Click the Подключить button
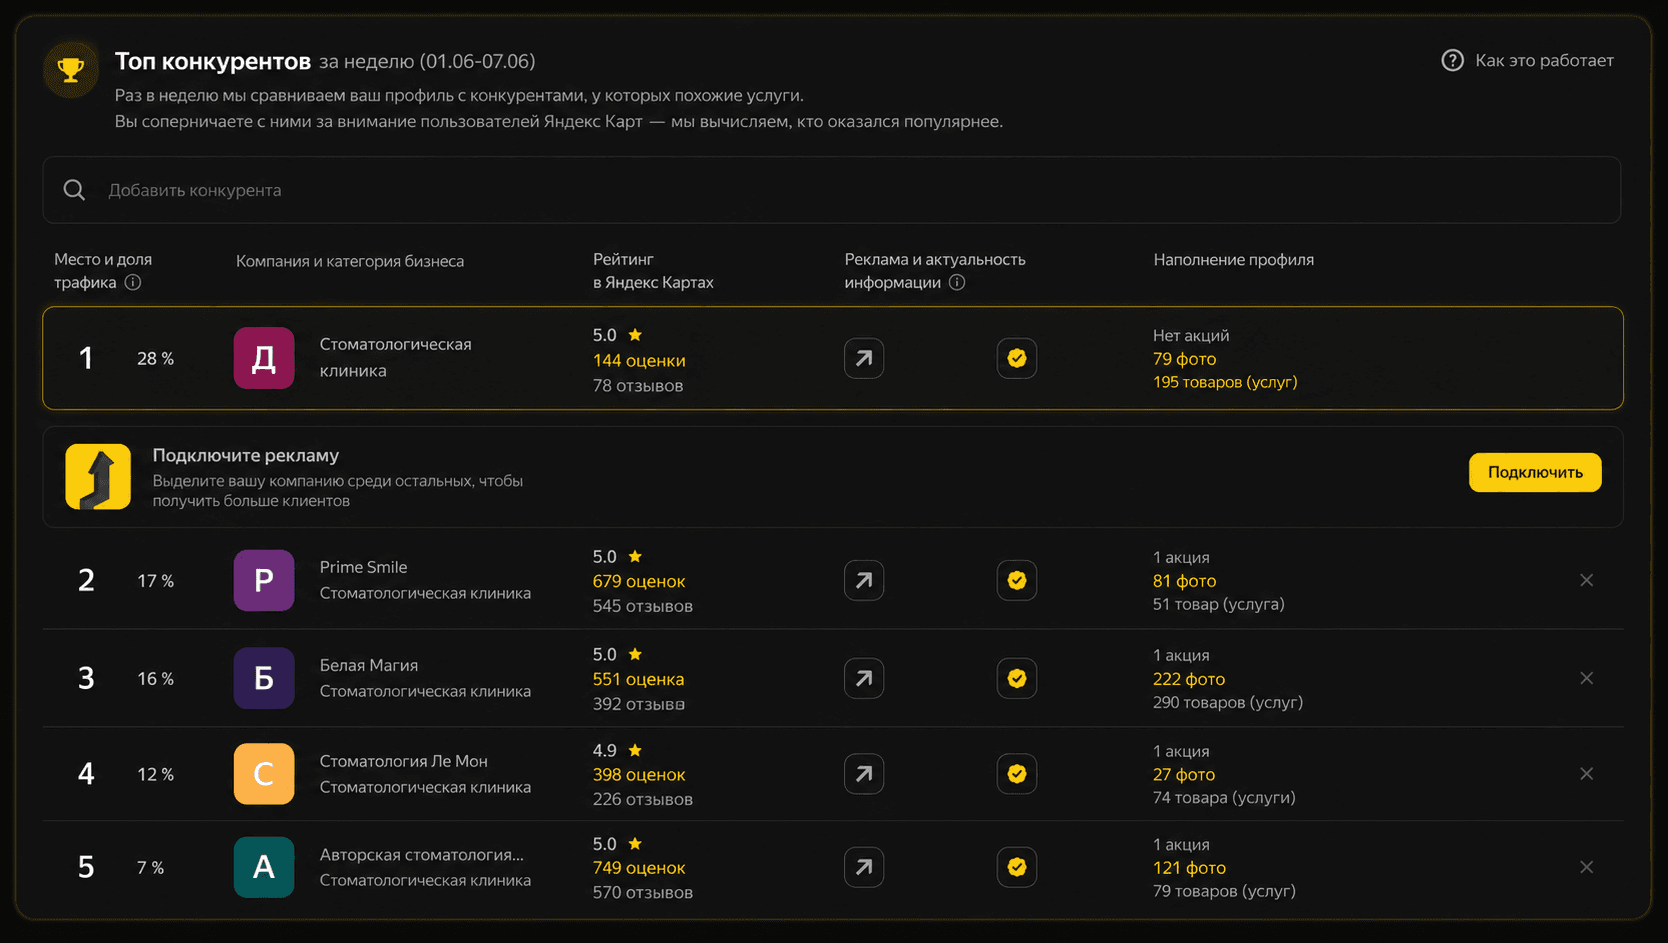This screenshot has width=1668, height=943. 1535,472
